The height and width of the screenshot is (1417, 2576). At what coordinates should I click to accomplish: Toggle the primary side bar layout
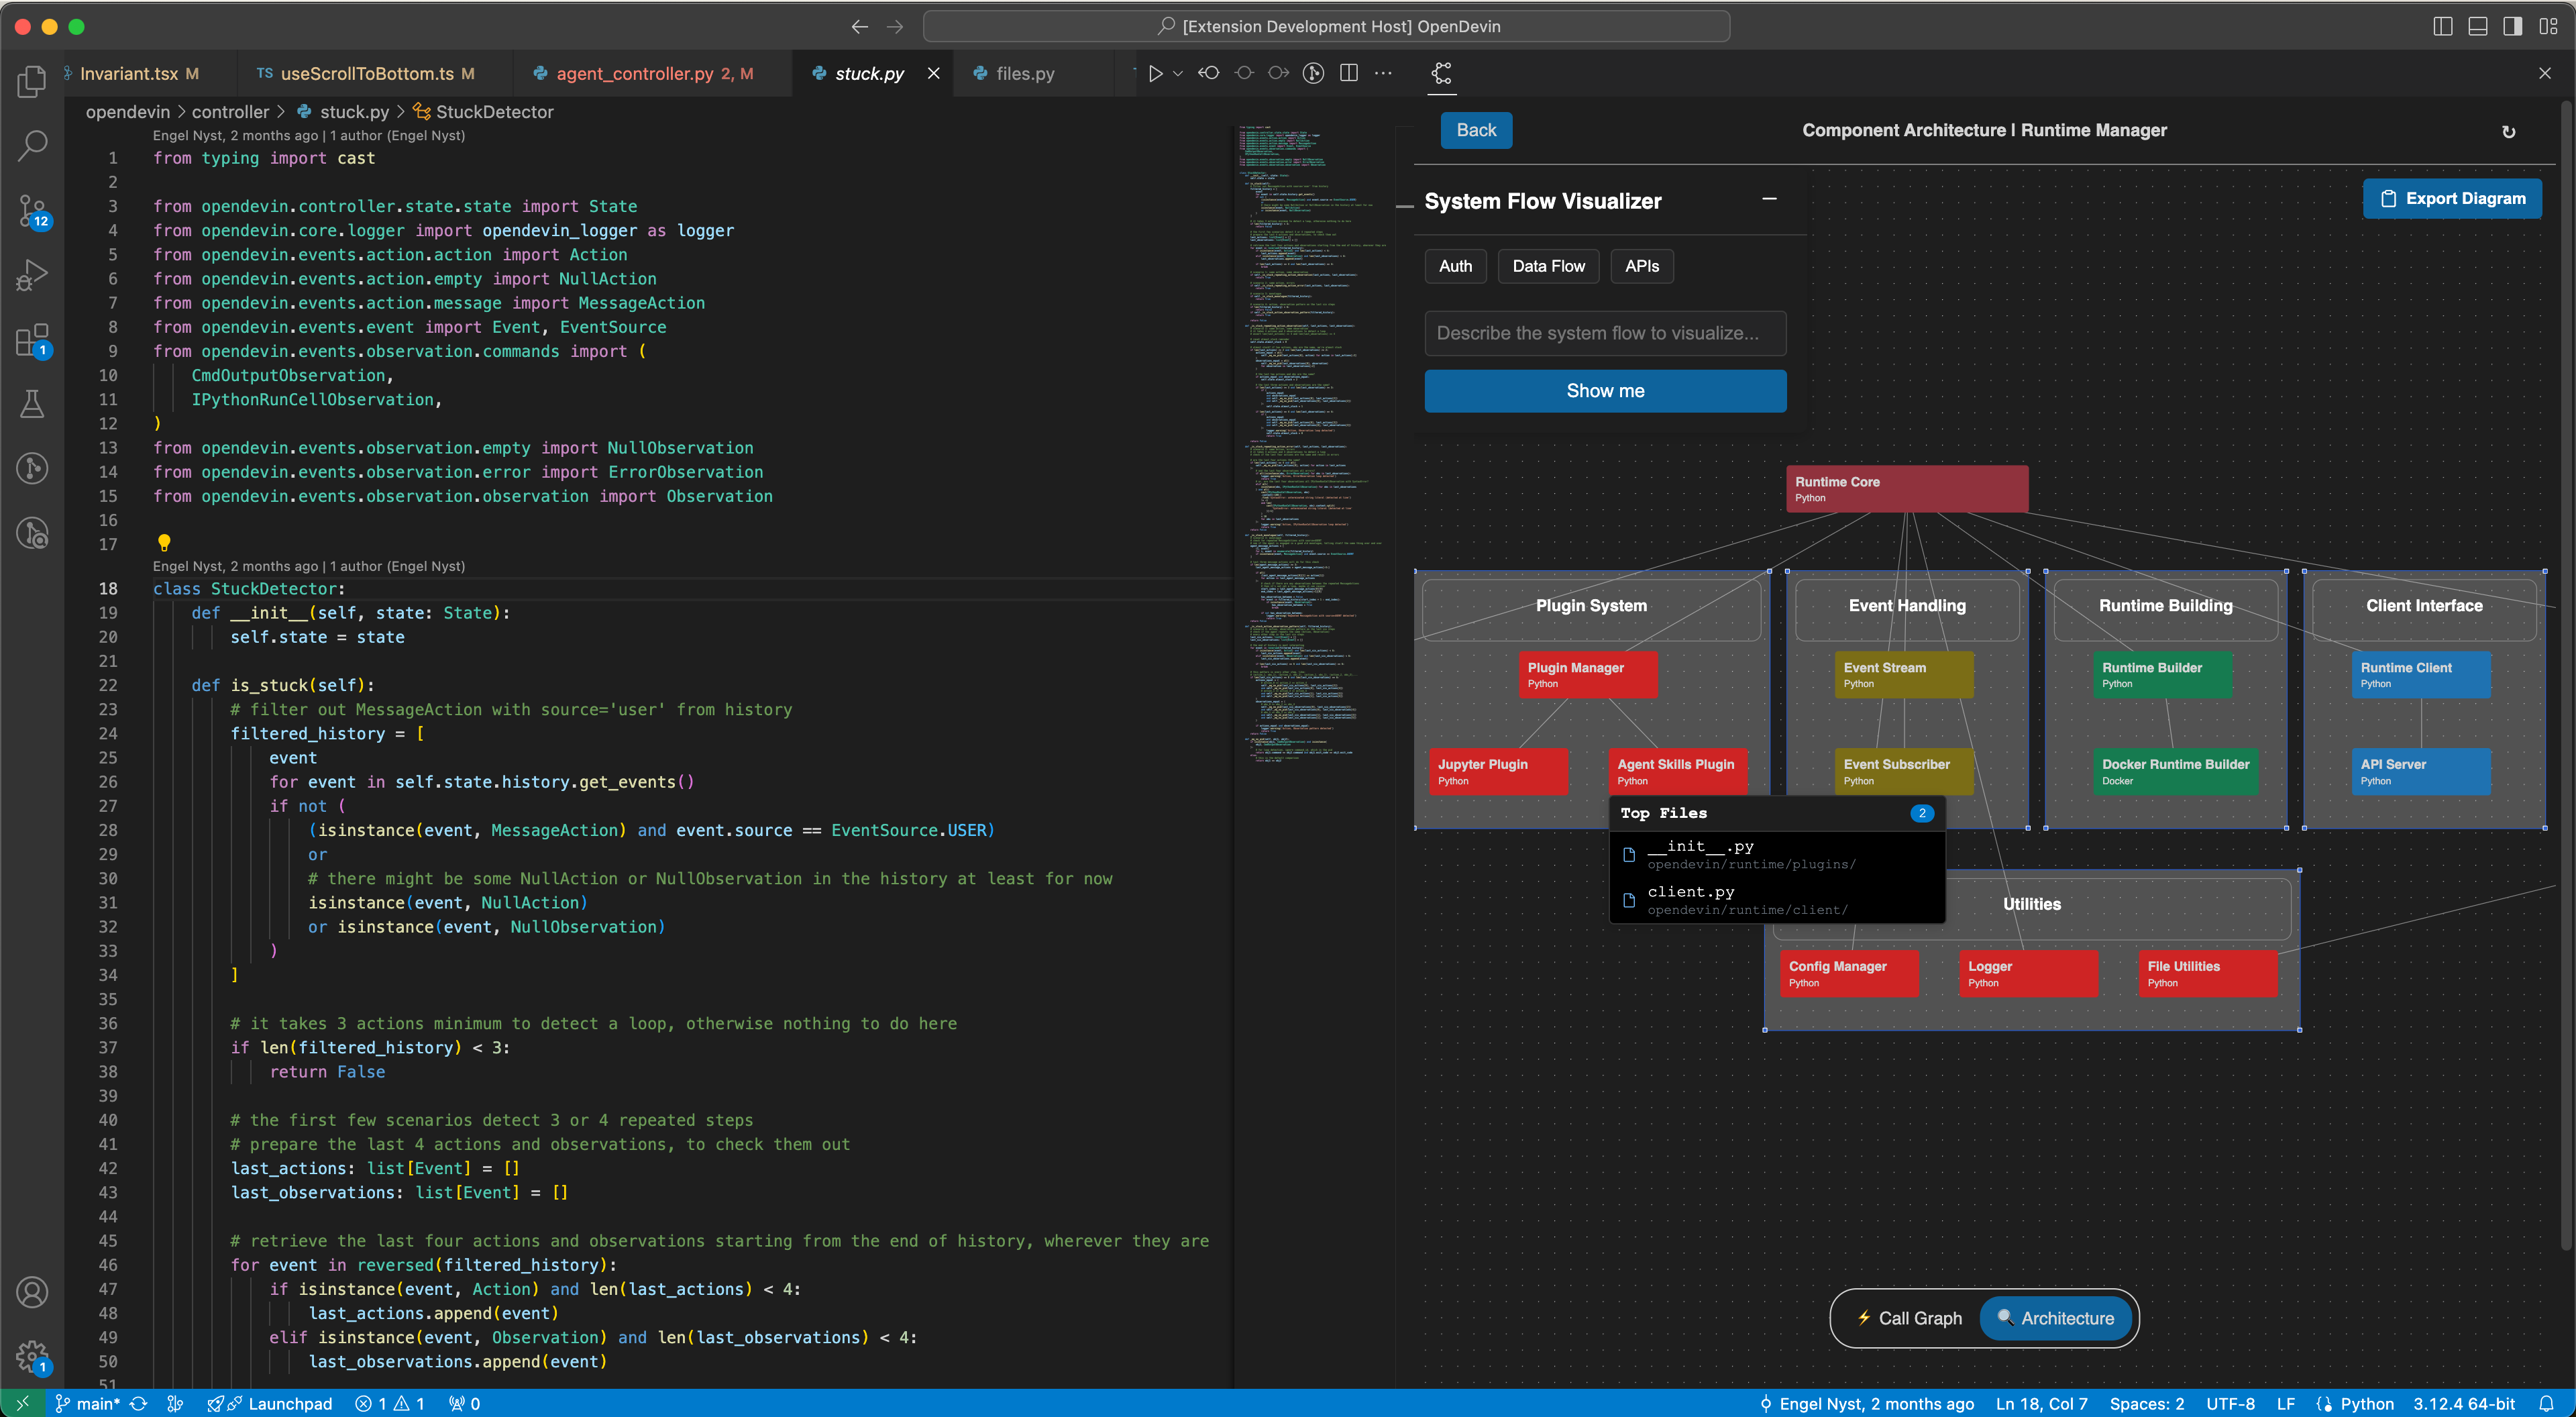click(x=2442, y=26)
